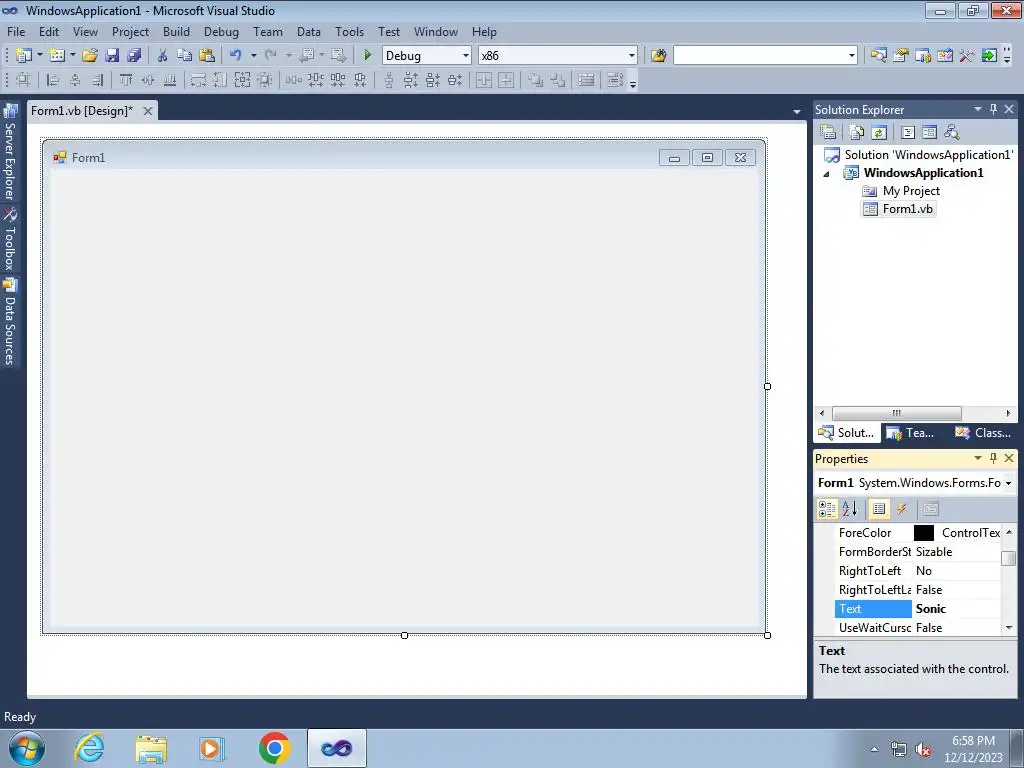This screenshot has width=1024, height=768.
Task: Open the Solution Explorer toolbar icon at top right
Action: [x=878, y=56]
